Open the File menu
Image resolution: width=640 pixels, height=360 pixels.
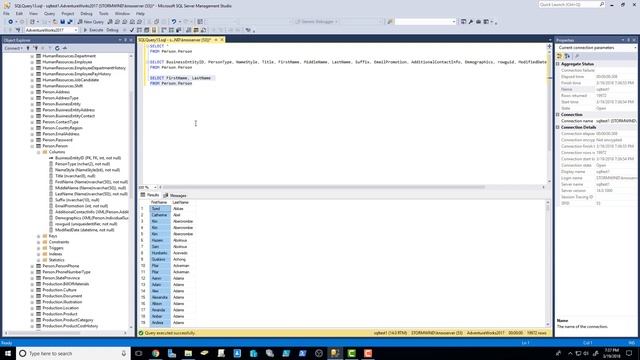pos(6,13)
